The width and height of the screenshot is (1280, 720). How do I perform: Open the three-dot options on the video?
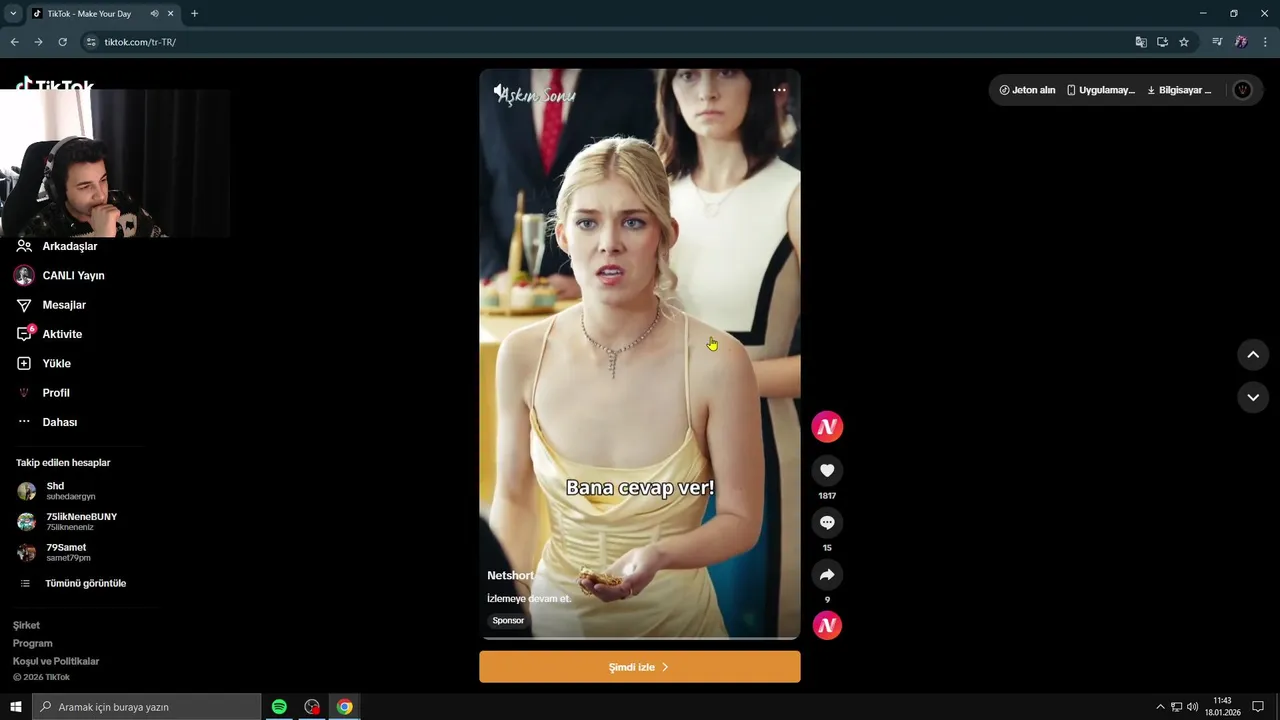[779, 90]
